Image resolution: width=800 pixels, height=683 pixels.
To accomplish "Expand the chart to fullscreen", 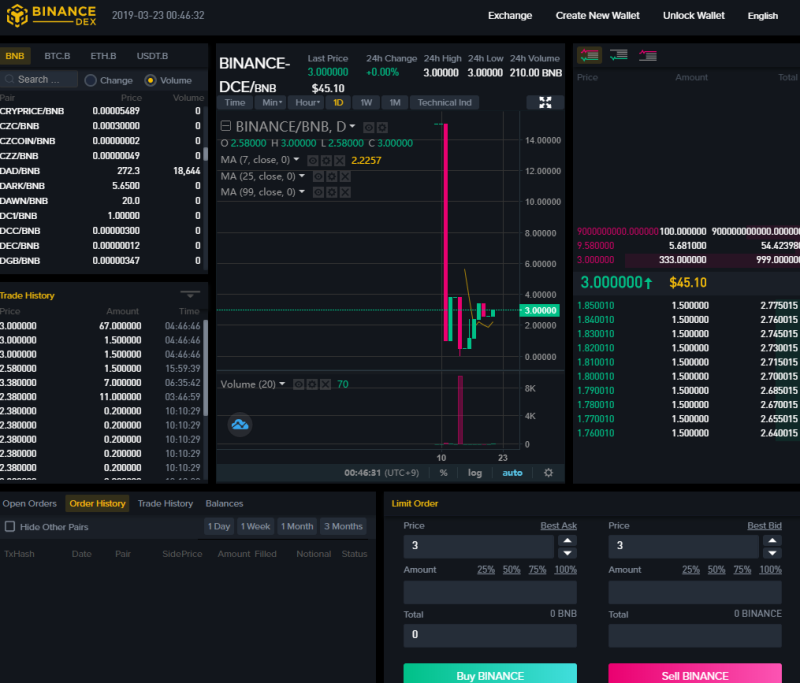I will pyautogui.click(x=545, y=103).
